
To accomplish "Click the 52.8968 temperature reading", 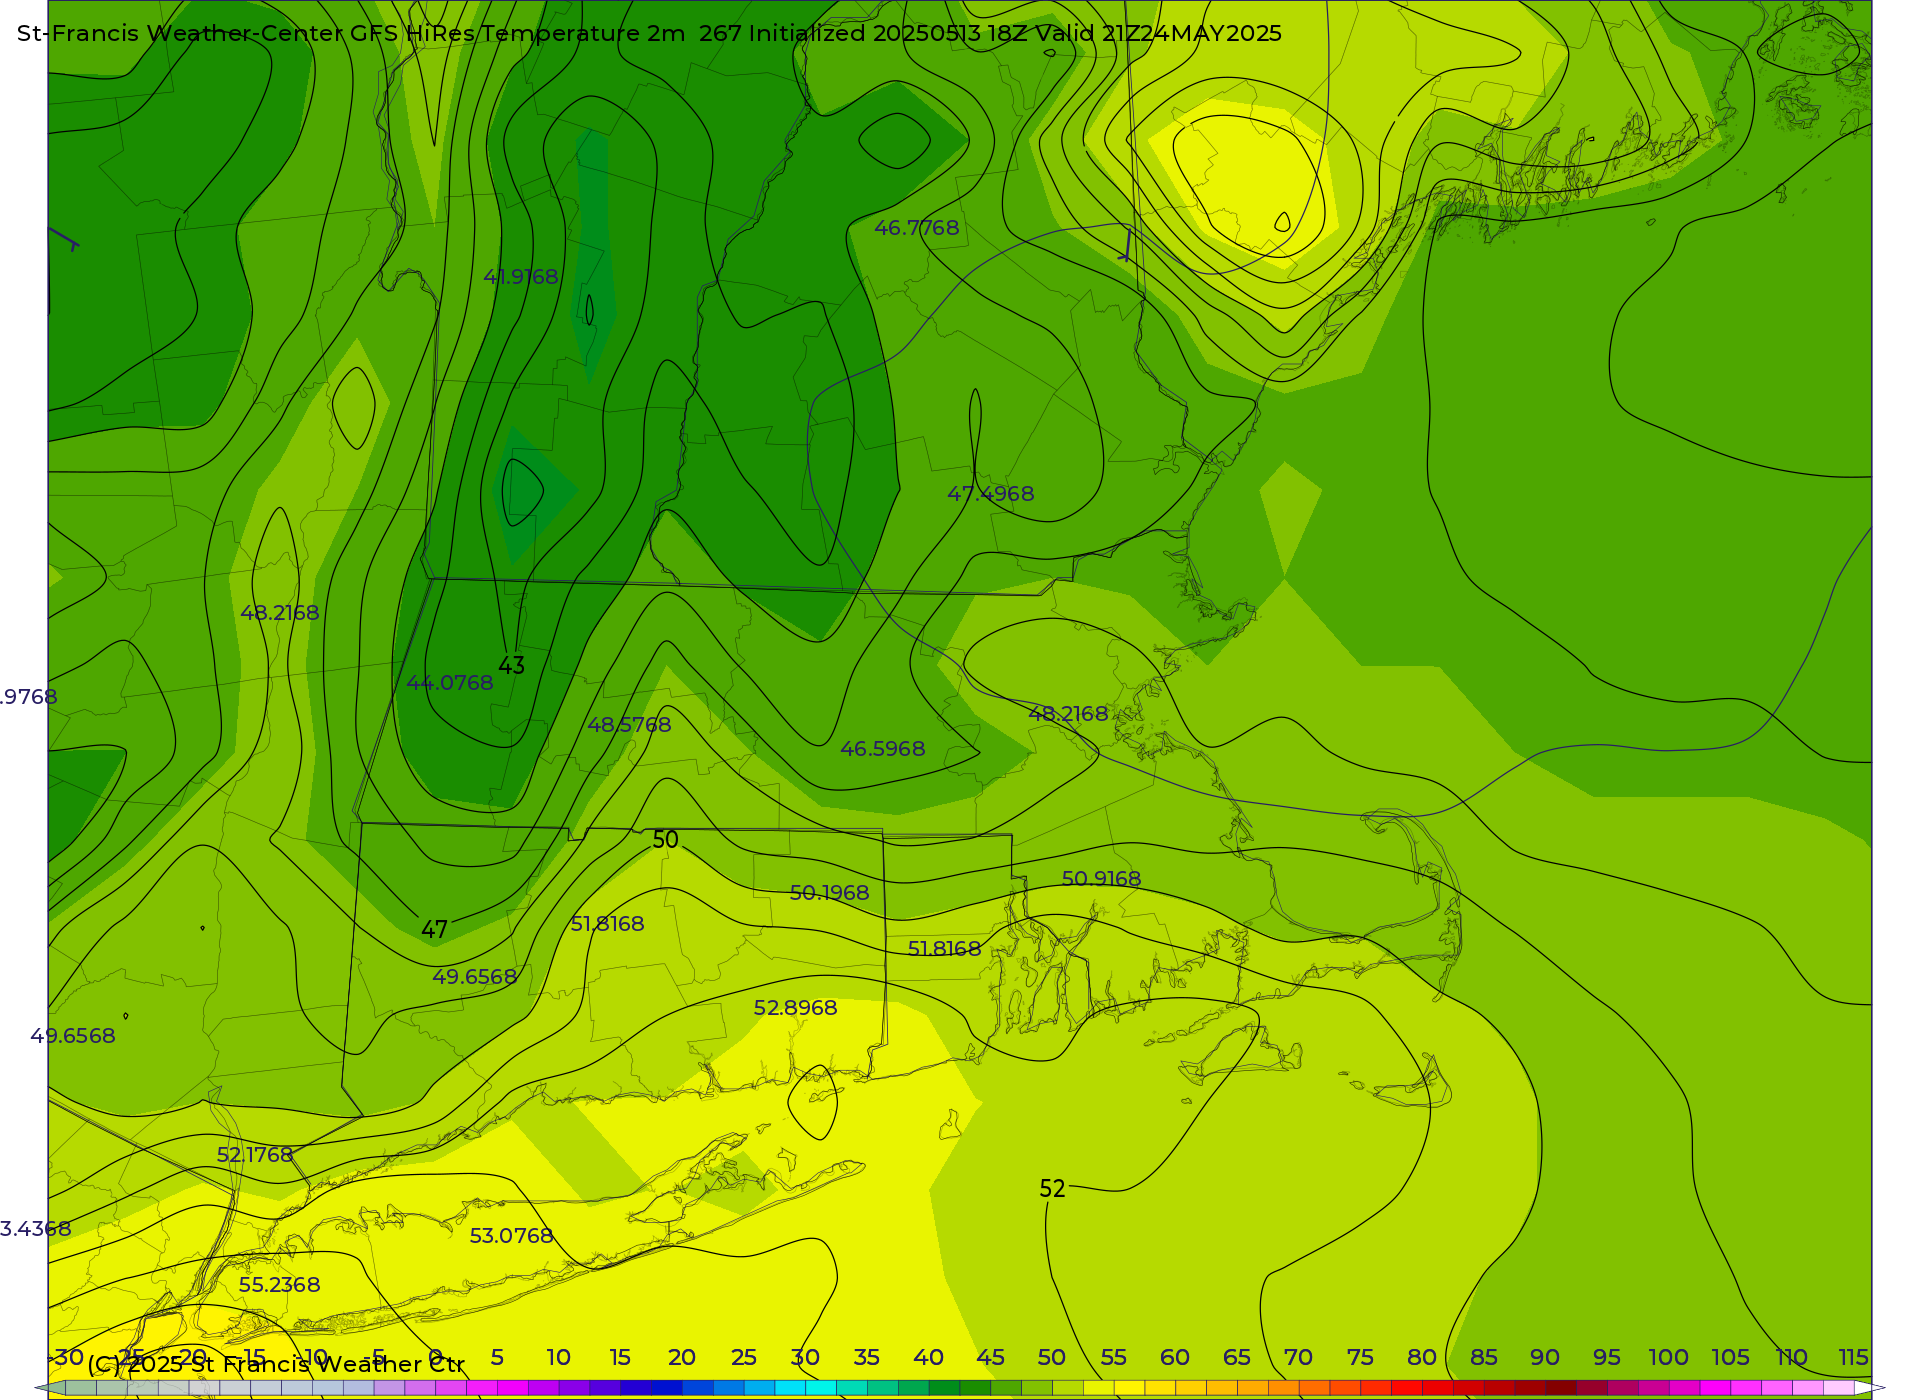I will (x=795, y=1008).
